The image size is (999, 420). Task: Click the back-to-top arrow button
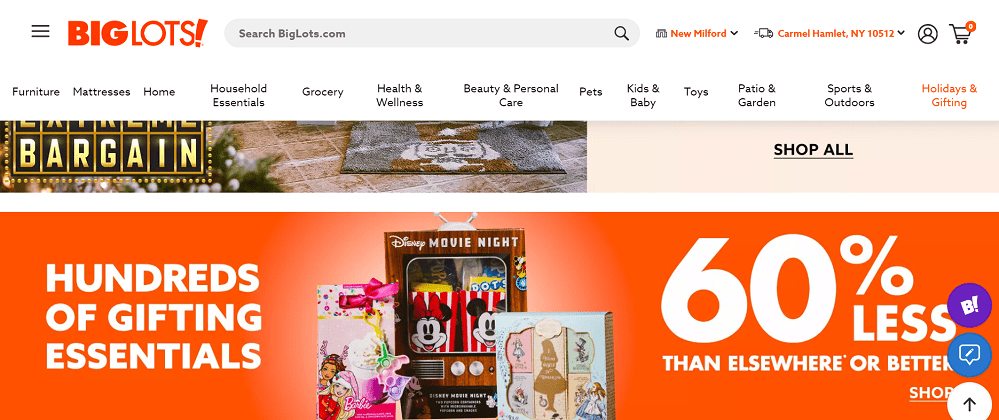click(x=969, y=403)
